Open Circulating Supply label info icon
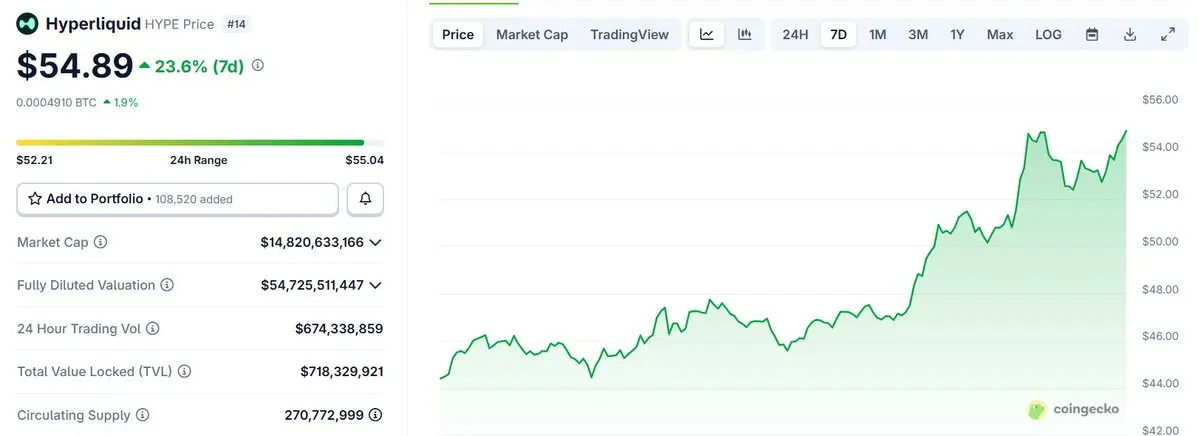 point(142,415)
